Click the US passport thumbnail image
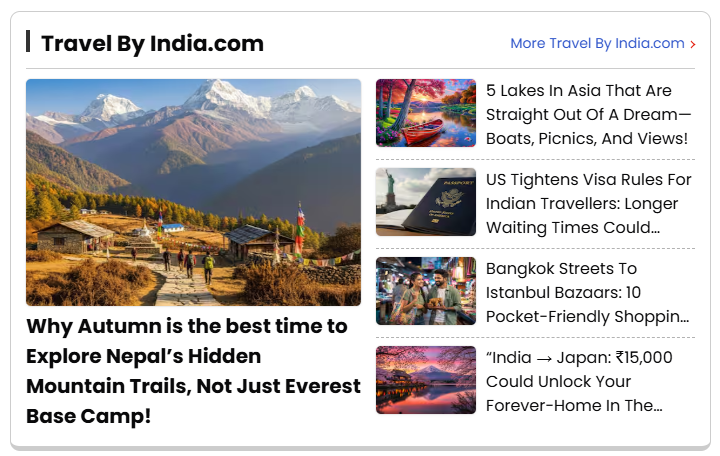 pos(426,202)
